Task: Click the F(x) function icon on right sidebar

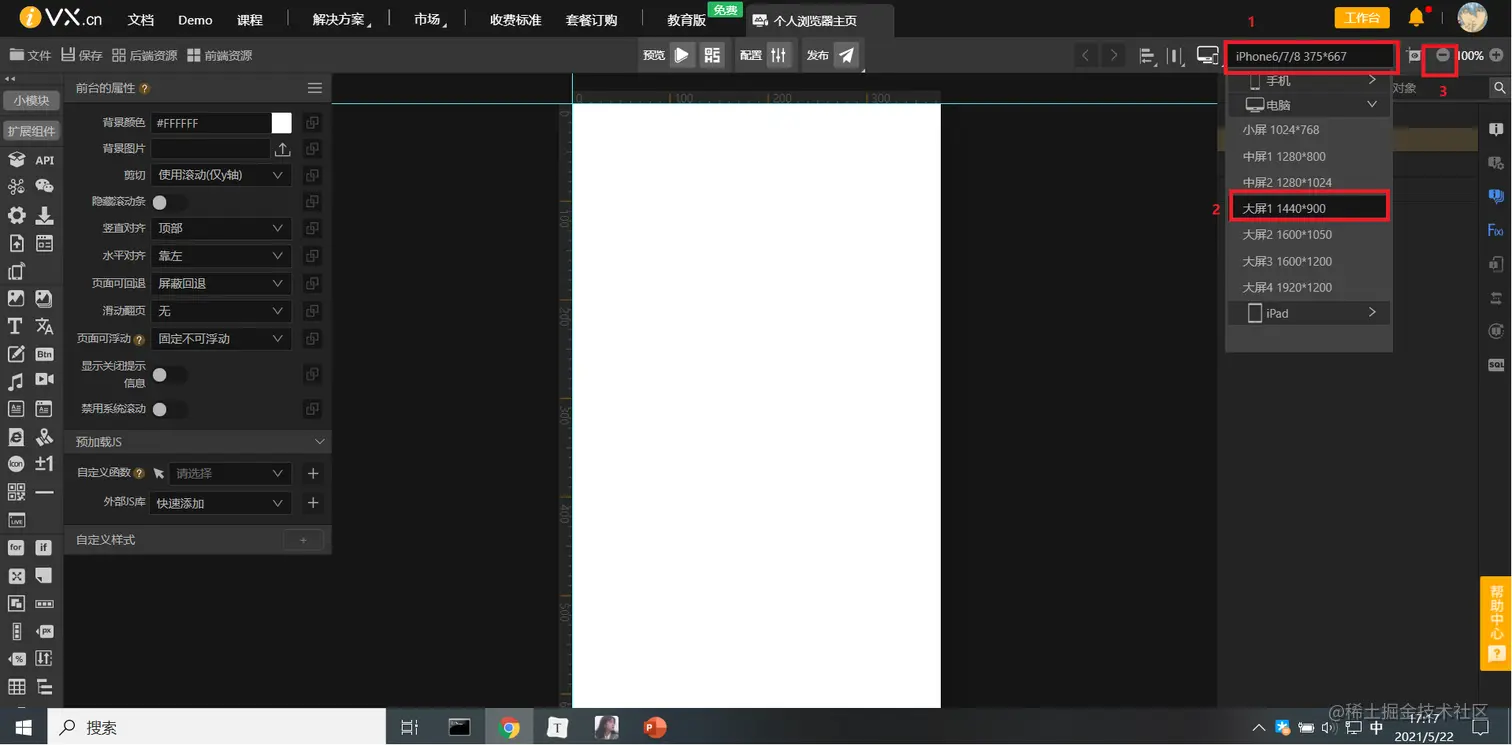Action: (x=1496, y=229)
